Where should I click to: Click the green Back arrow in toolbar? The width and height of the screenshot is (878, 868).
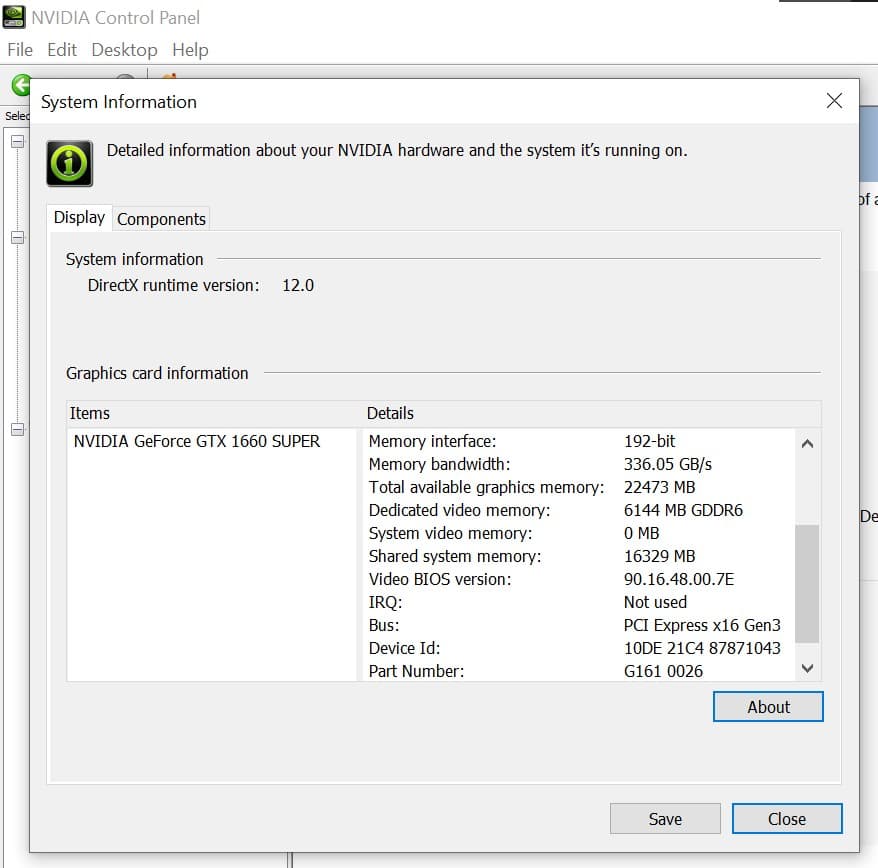tap(19, 84)
